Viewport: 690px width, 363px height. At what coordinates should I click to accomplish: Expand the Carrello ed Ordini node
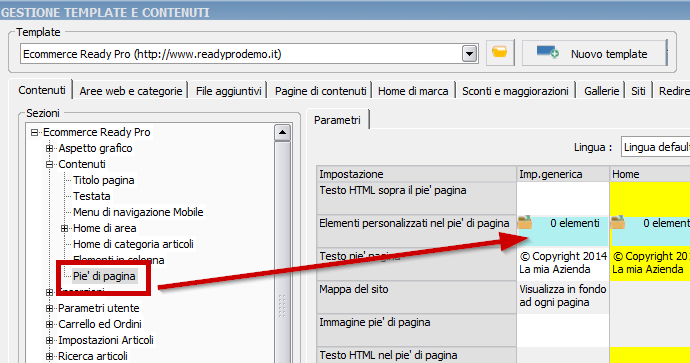[x=49, y=324]
